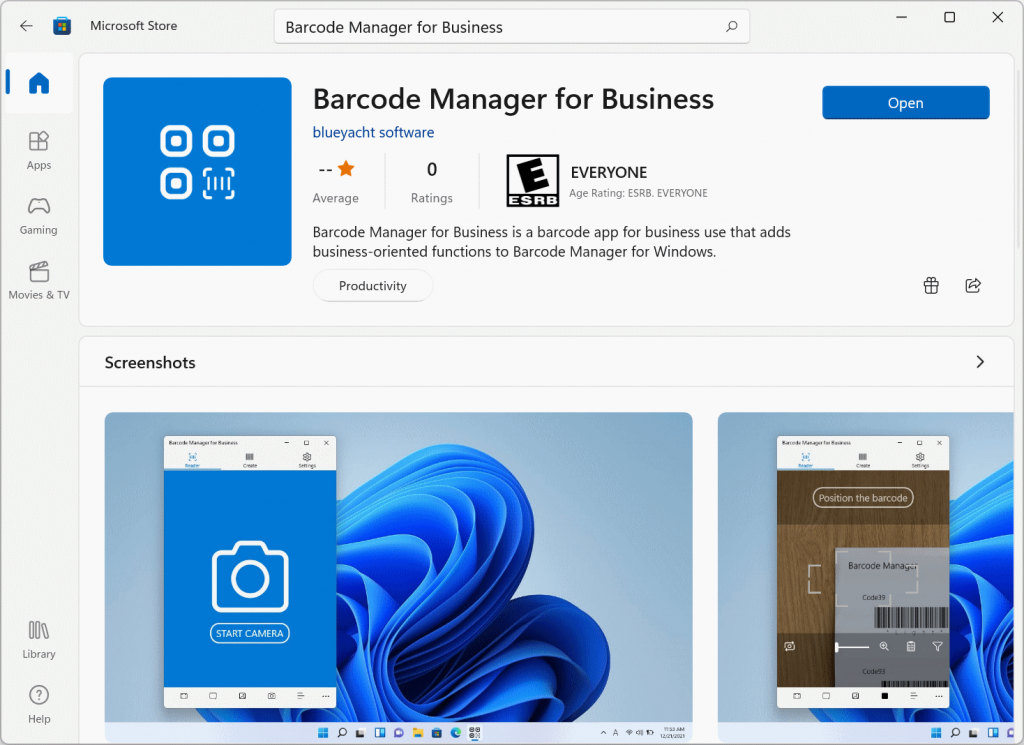Click the search magnifier in the search bar
Screen dimensions: 1024x745
click(x=731, y=26)
